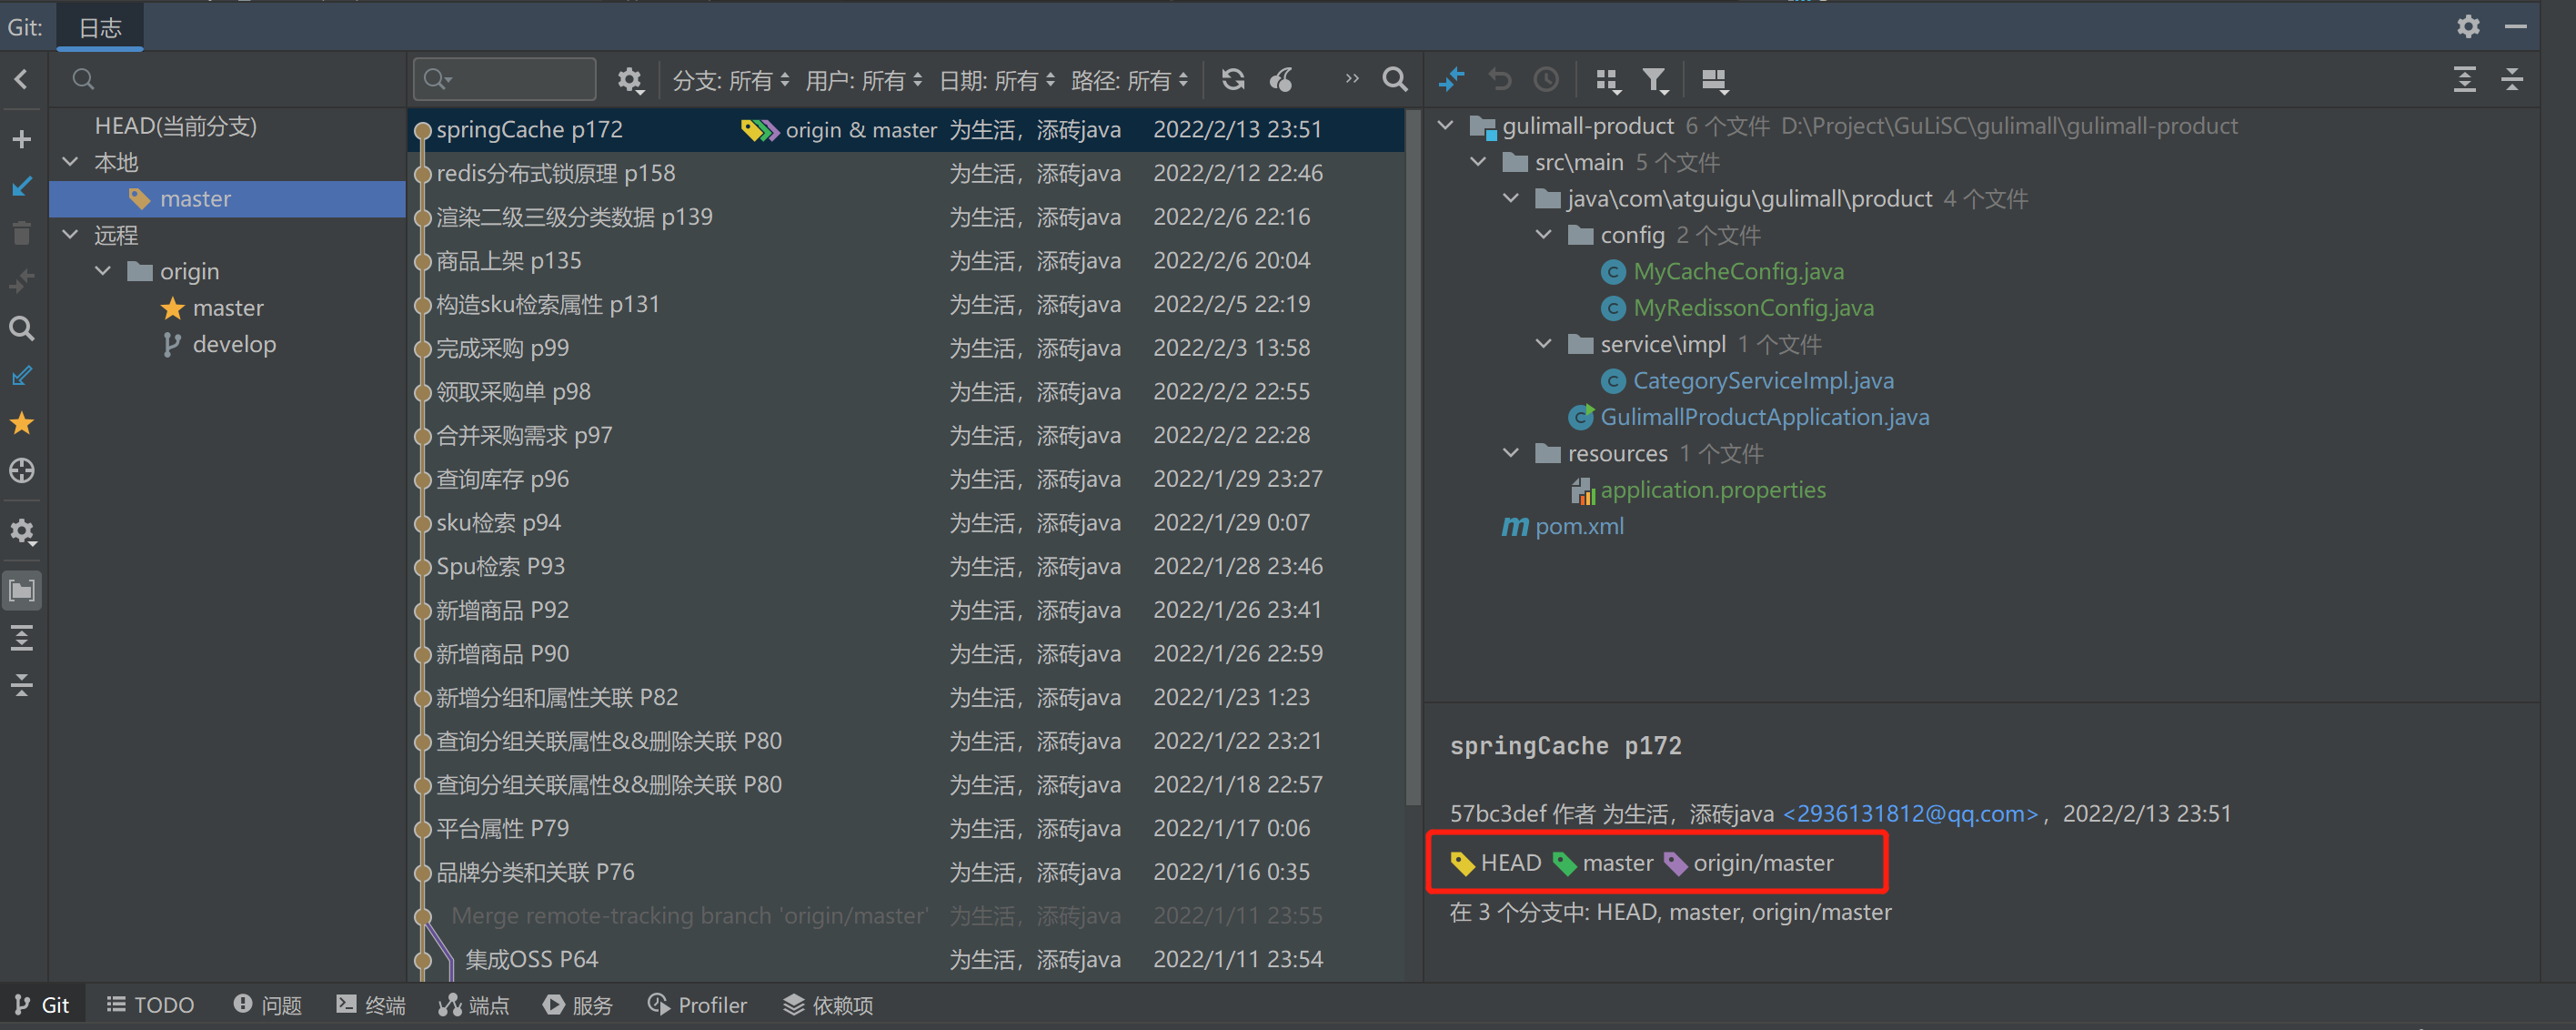Open branches pane settings gear in sidebar

pyautogui.click(x=21, y=531)
